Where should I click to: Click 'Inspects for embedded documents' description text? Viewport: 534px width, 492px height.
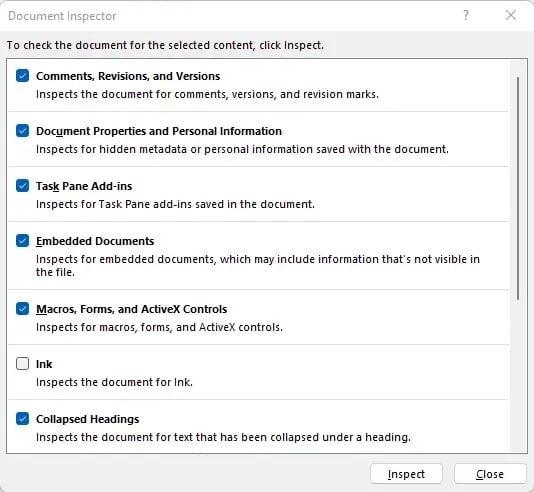pos(258,266)
